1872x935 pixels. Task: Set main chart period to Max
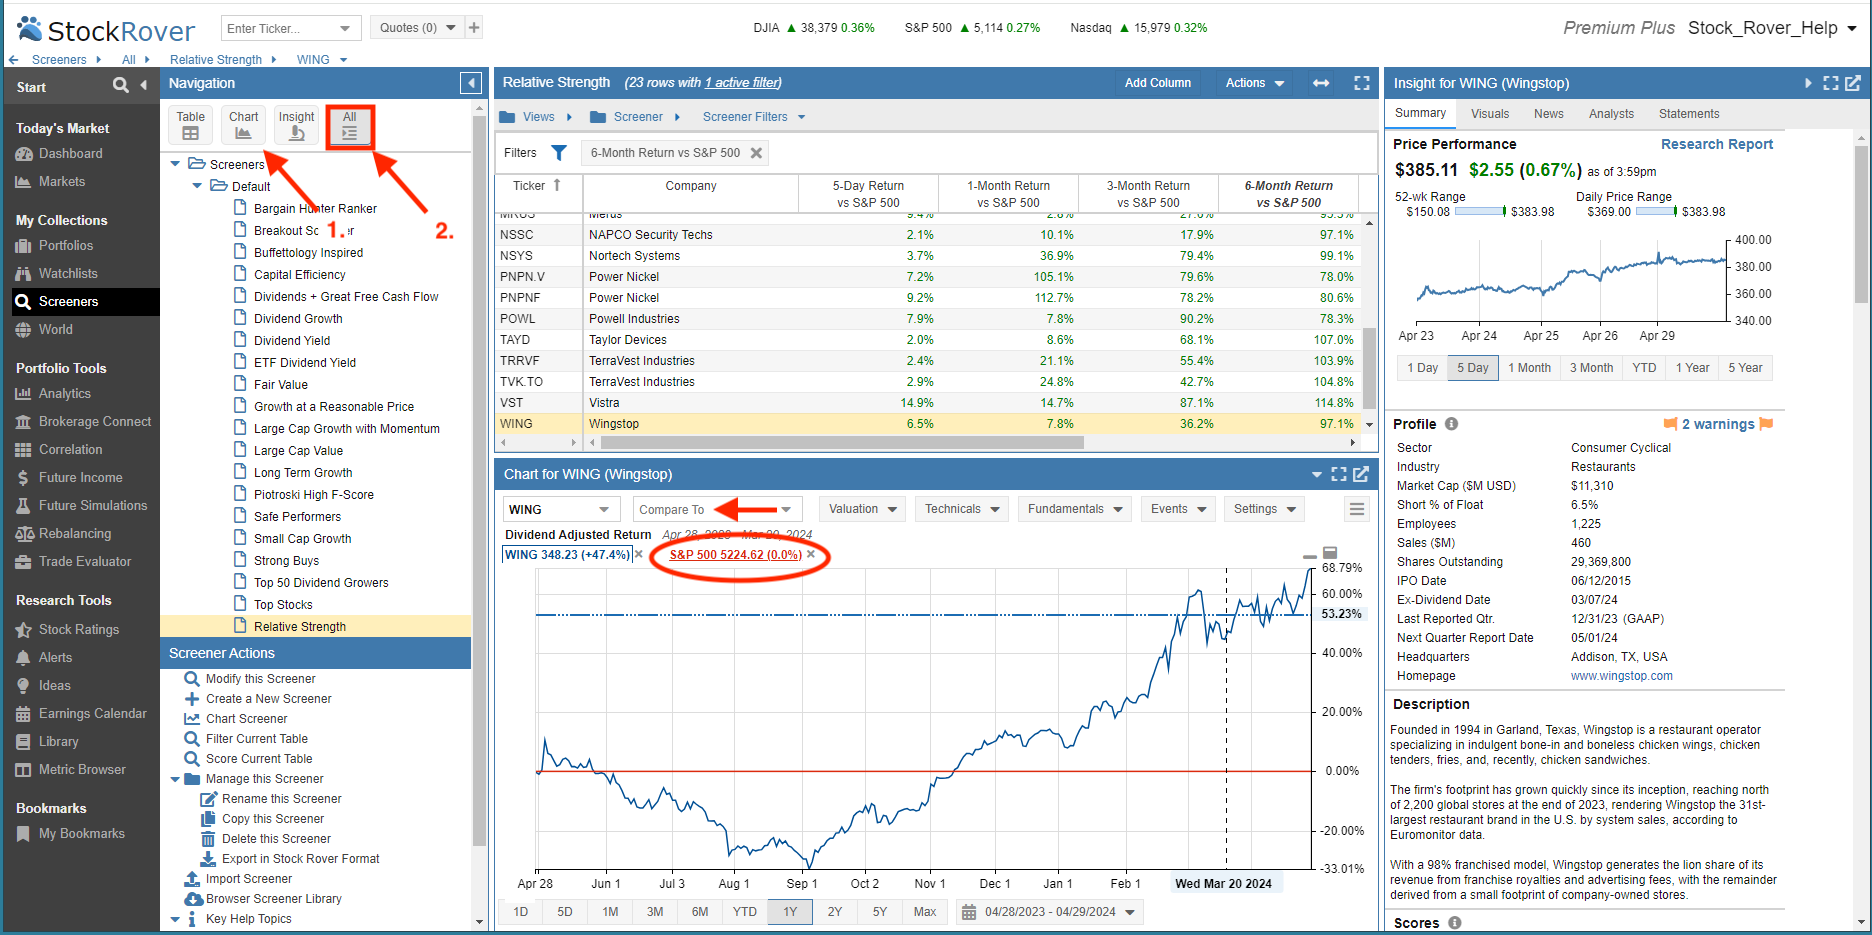(925, 912)
